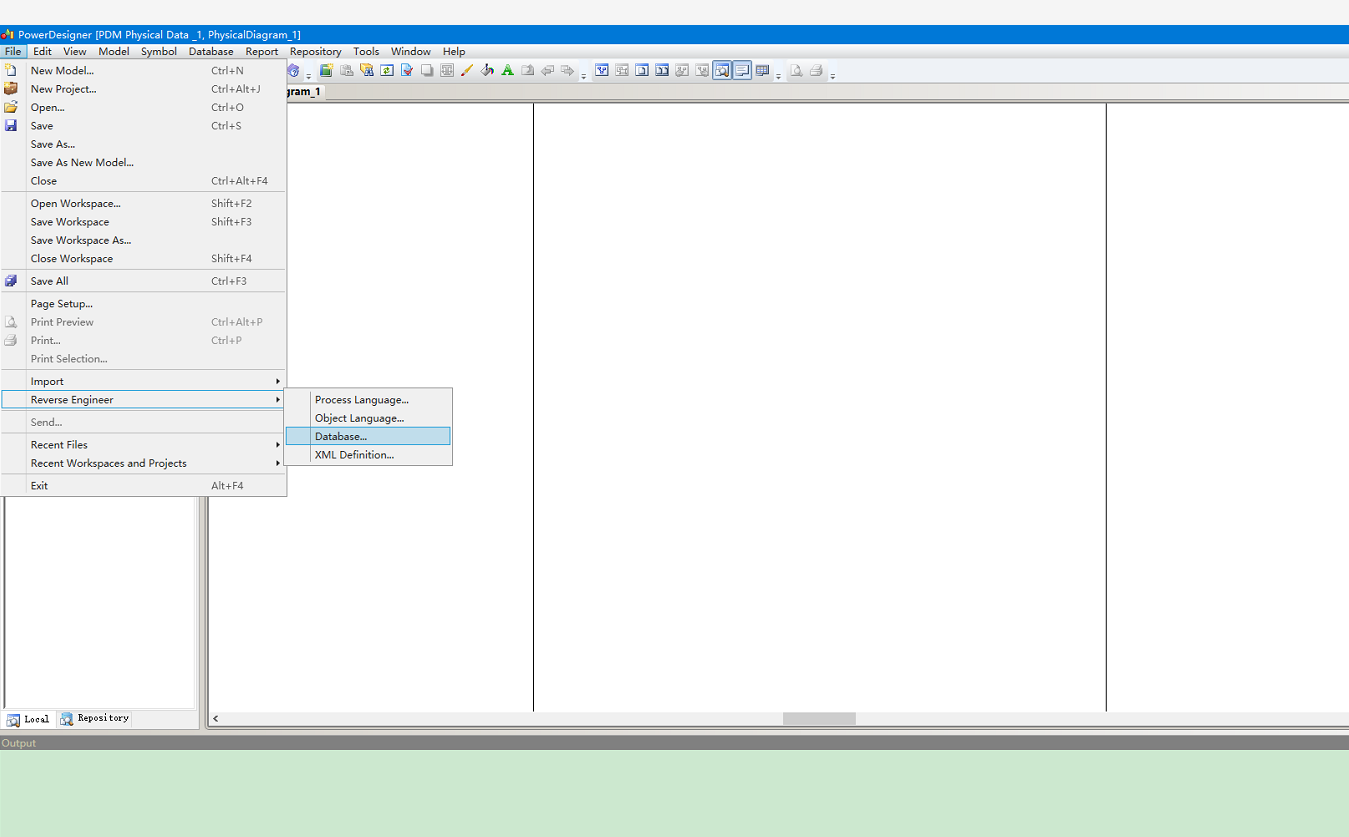
Task: Click the table display toolbar icon
Action: pyautogui.click(x=761, y=70)
